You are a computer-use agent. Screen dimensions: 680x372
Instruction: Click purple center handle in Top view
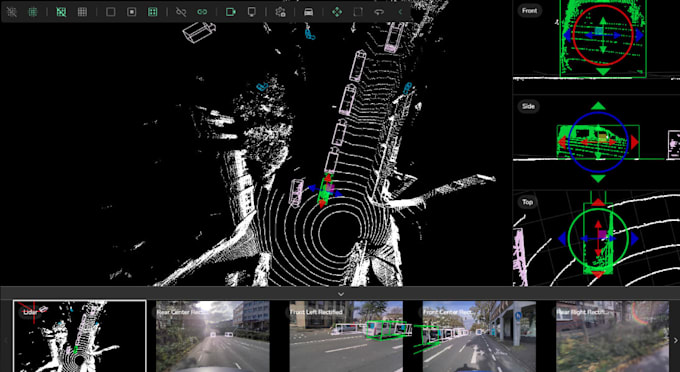602,235
